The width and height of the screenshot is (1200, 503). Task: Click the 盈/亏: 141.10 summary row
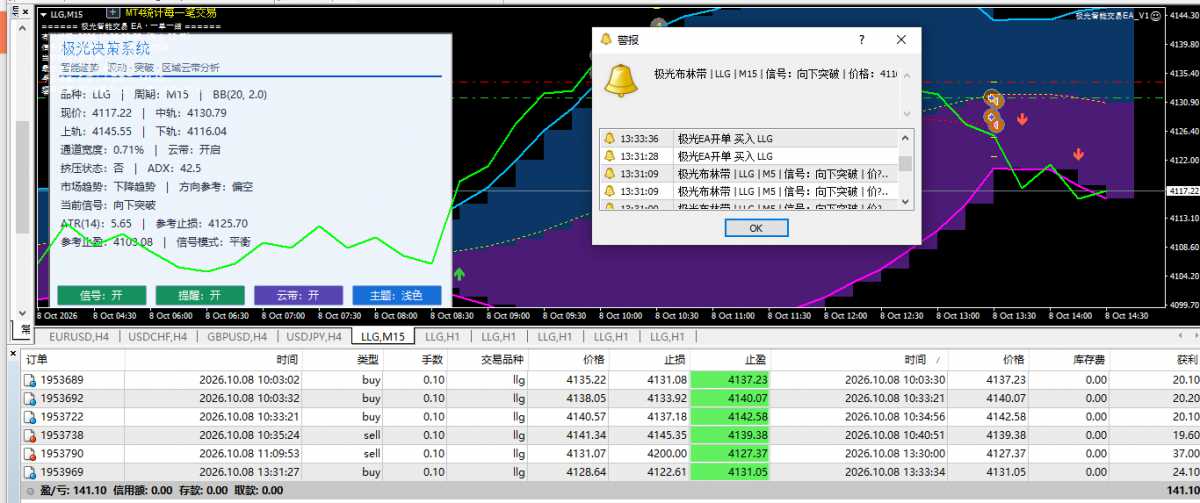(610, 491)
